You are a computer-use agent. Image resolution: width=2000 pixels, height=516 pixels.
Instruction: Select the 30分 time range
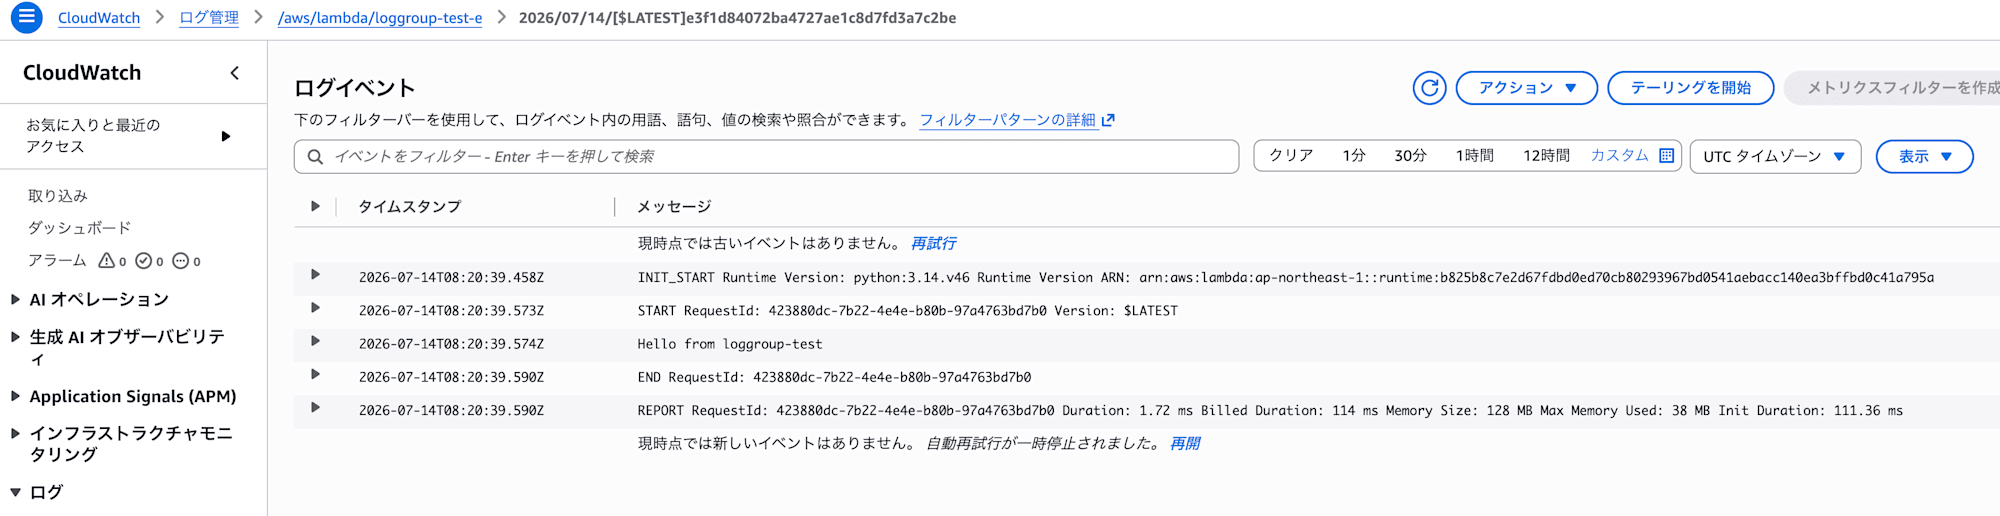[1410, 156]
